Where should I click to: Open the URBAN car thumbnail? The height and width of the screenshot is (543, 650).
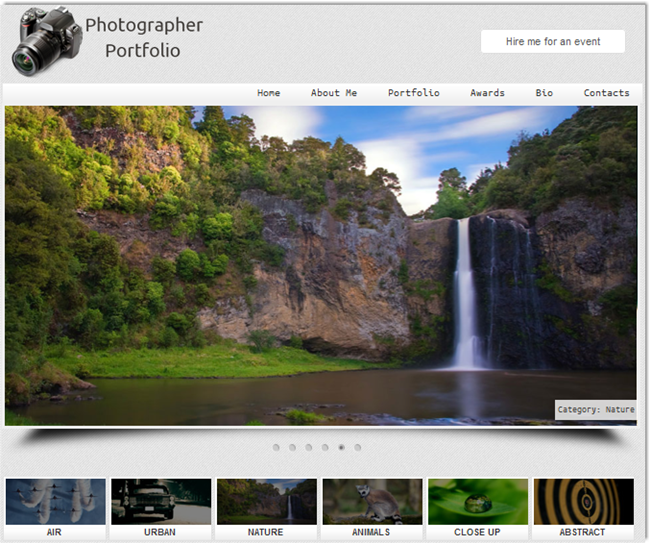coord(161,502)
